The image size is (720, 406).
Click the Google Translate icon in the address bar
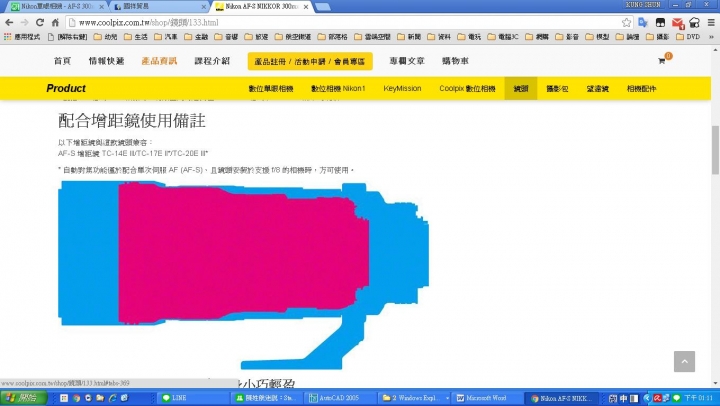(642, 23)
